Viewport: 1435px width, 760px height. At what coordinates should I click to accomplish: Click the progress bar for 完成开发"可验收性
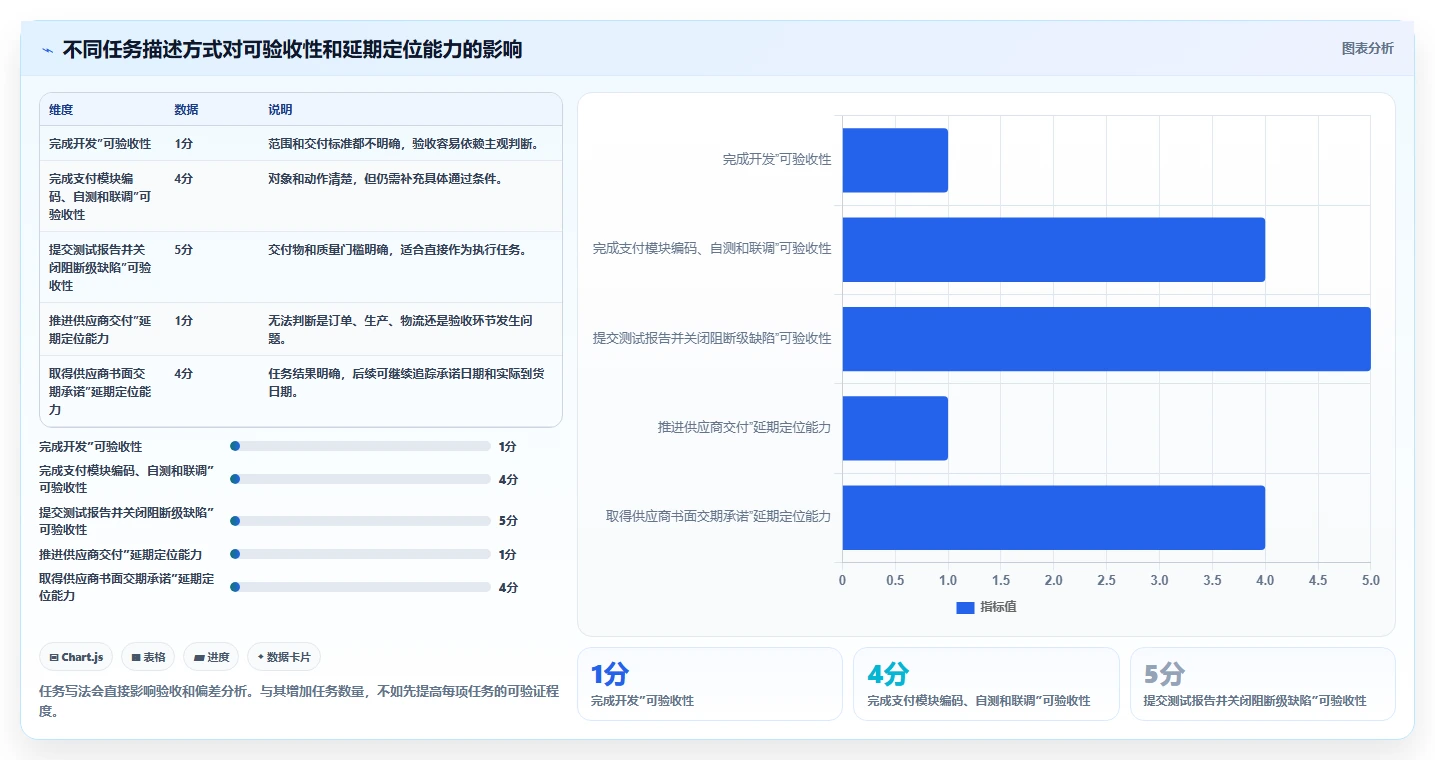[x=361, y=446]
